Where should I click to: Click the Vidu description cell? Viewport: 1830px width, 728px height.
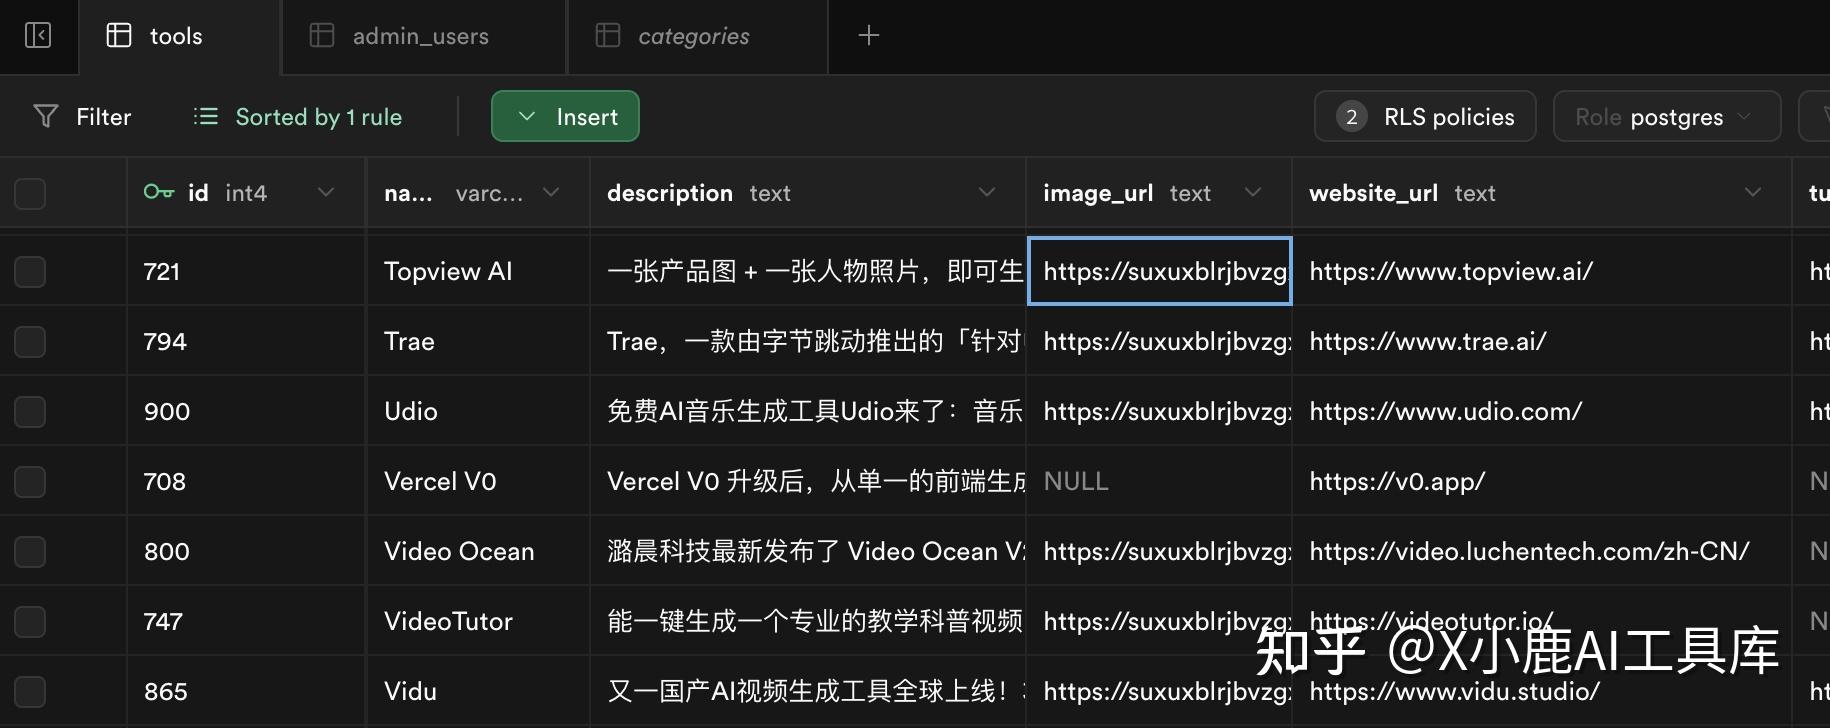[x=808, y=691]
